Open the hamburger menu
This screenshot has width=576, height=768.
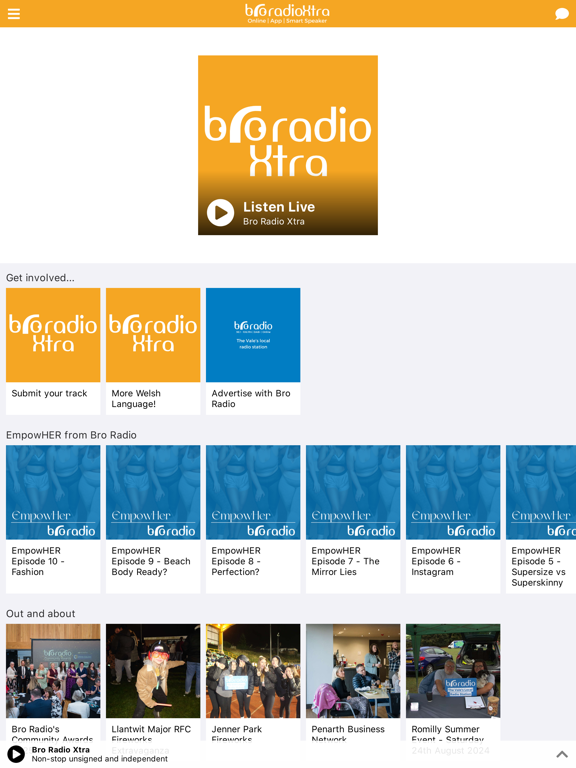14,14
